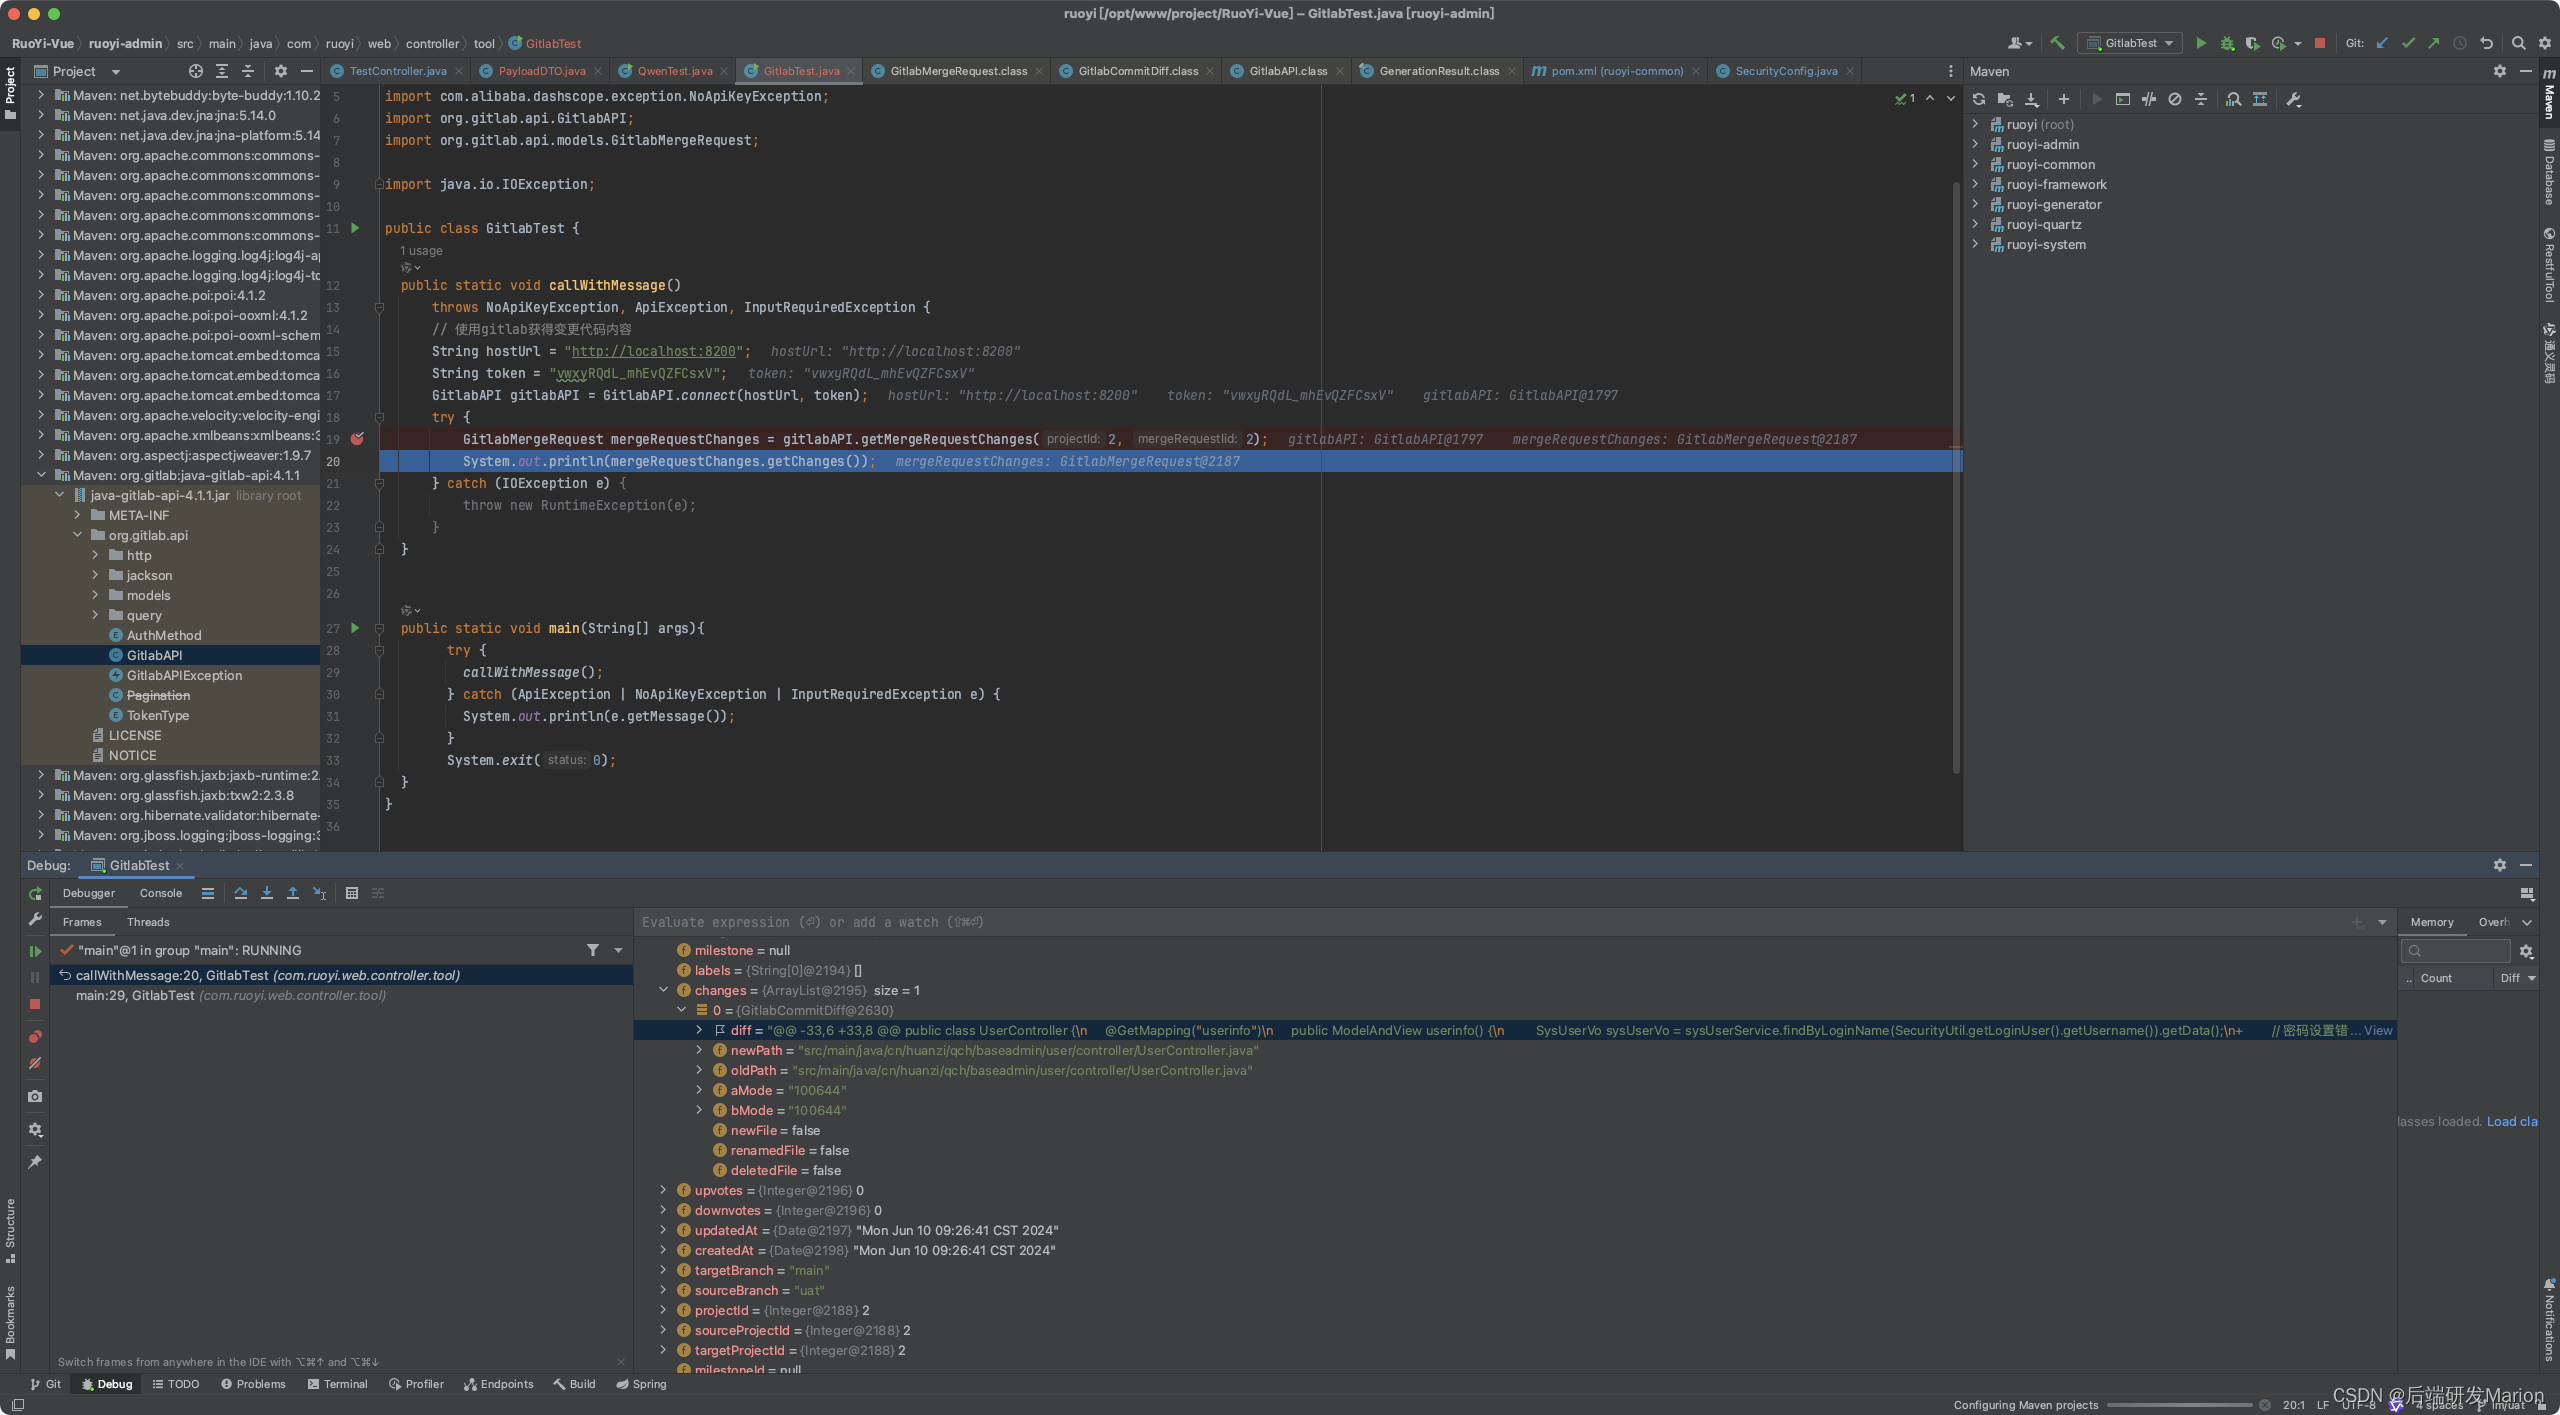
Task: Click Resume Program green play icon
Action: click(x=35, y=950)
